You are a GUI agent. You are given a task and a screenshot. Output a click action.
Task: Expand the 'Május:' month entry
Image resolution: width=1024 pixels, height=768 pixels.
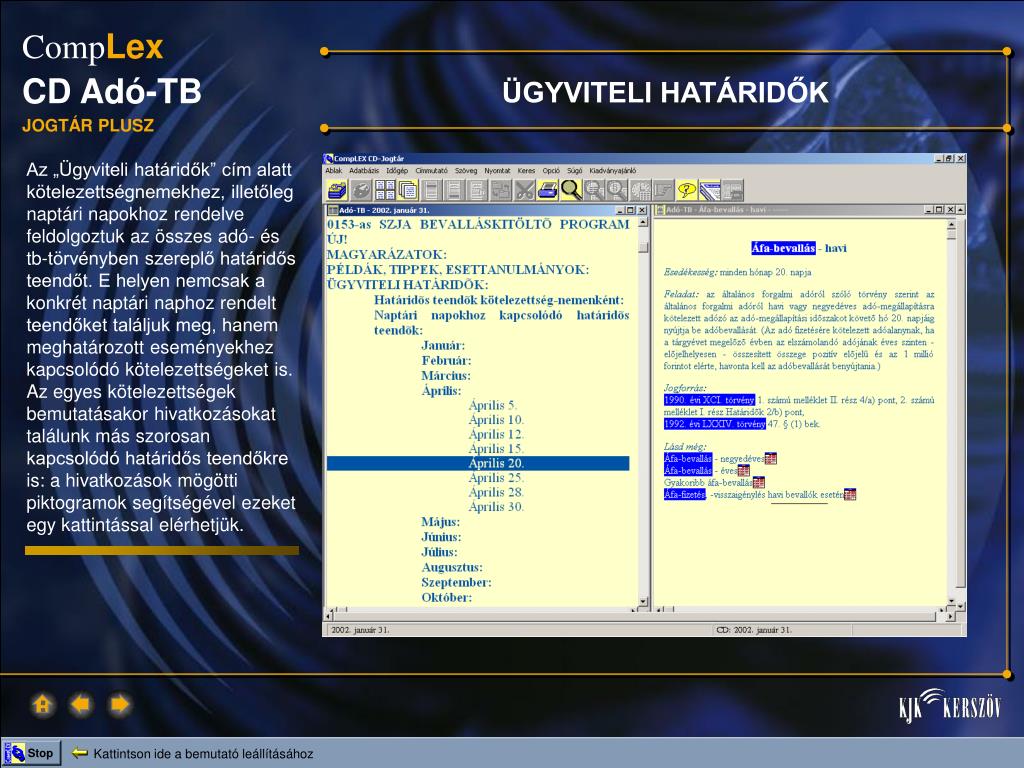coord(441,522)
